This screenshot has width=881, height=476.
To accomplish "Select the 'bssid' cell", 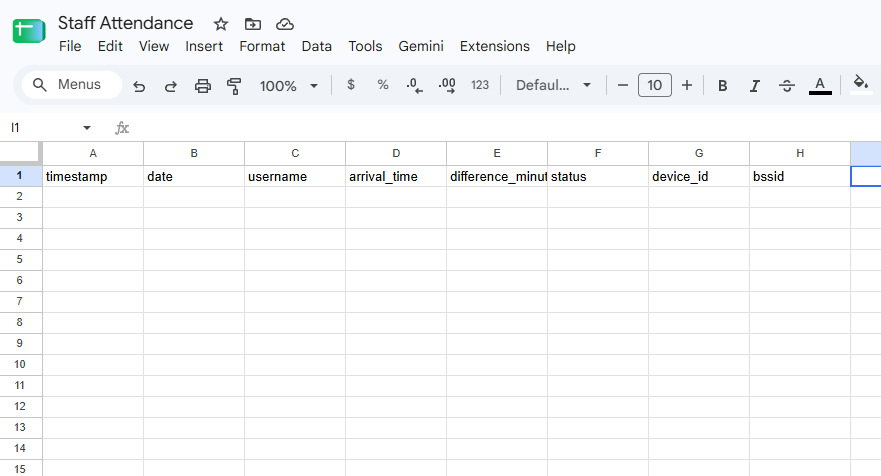I will pyautogui.click(x=800, y=176).
